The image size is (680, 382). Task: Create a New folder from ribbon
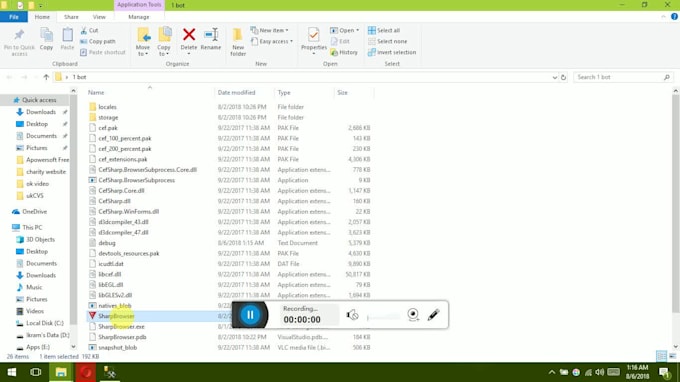tap(238, 42)
